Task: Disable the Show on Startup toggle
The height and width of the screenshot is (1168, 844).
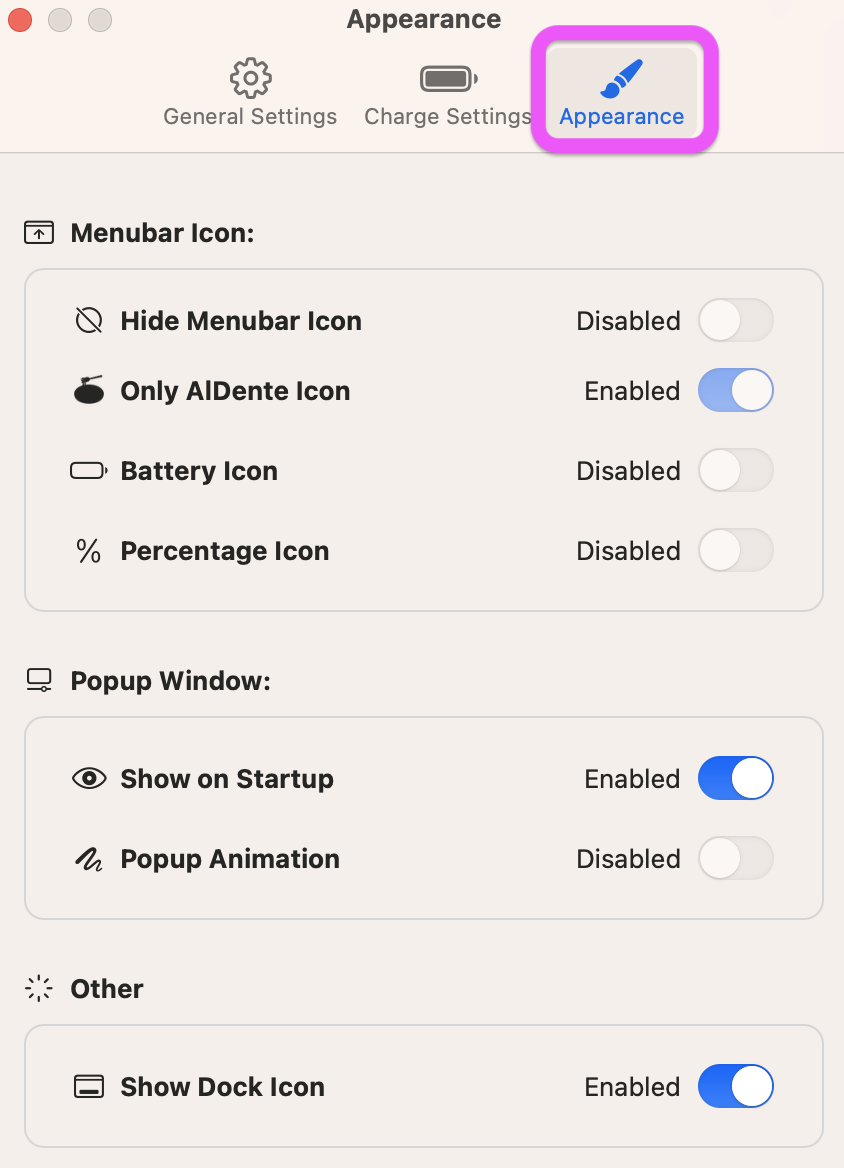Action: (x=736, y=779)
